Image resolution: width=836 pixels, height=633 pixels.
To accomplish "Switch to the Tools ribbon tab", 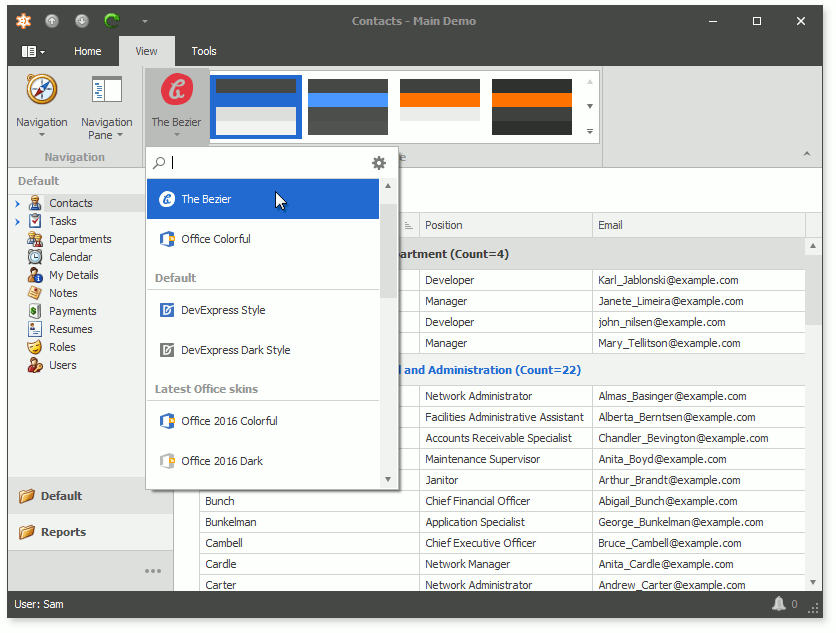I will tap(204, 51).
